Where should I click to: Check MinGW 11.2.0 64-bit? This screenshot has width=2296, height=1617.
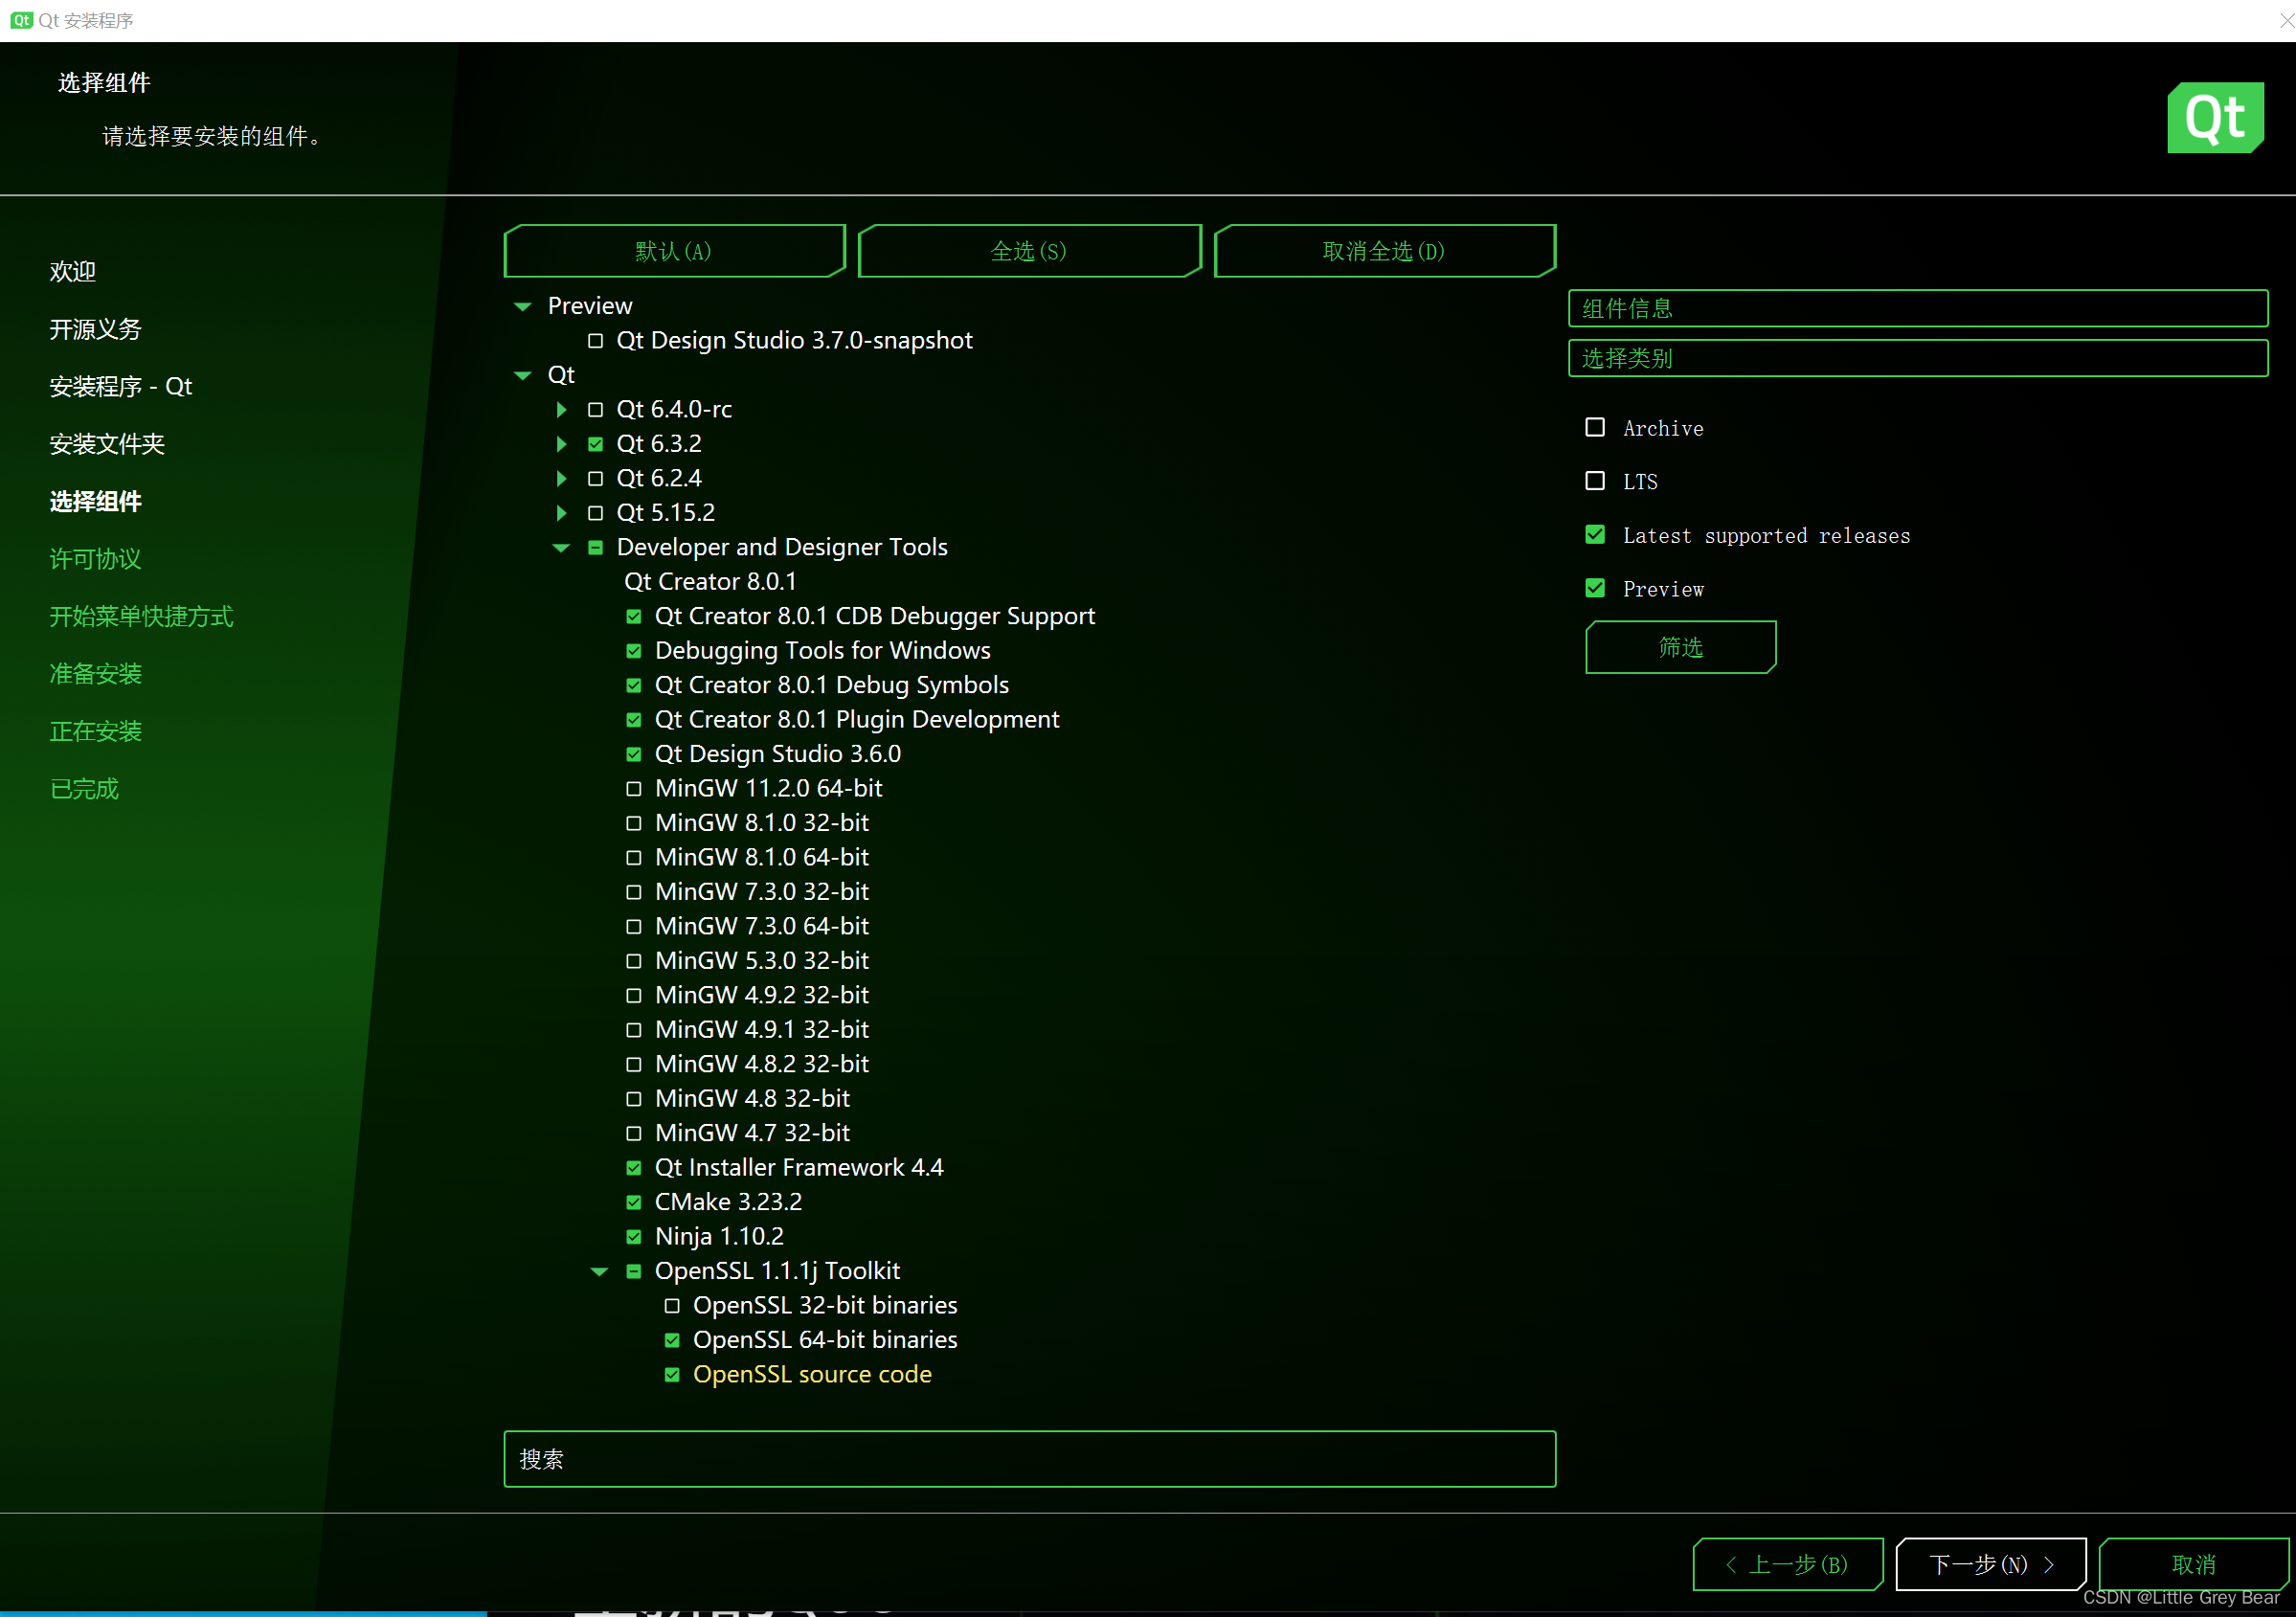(x=634, y=789)
